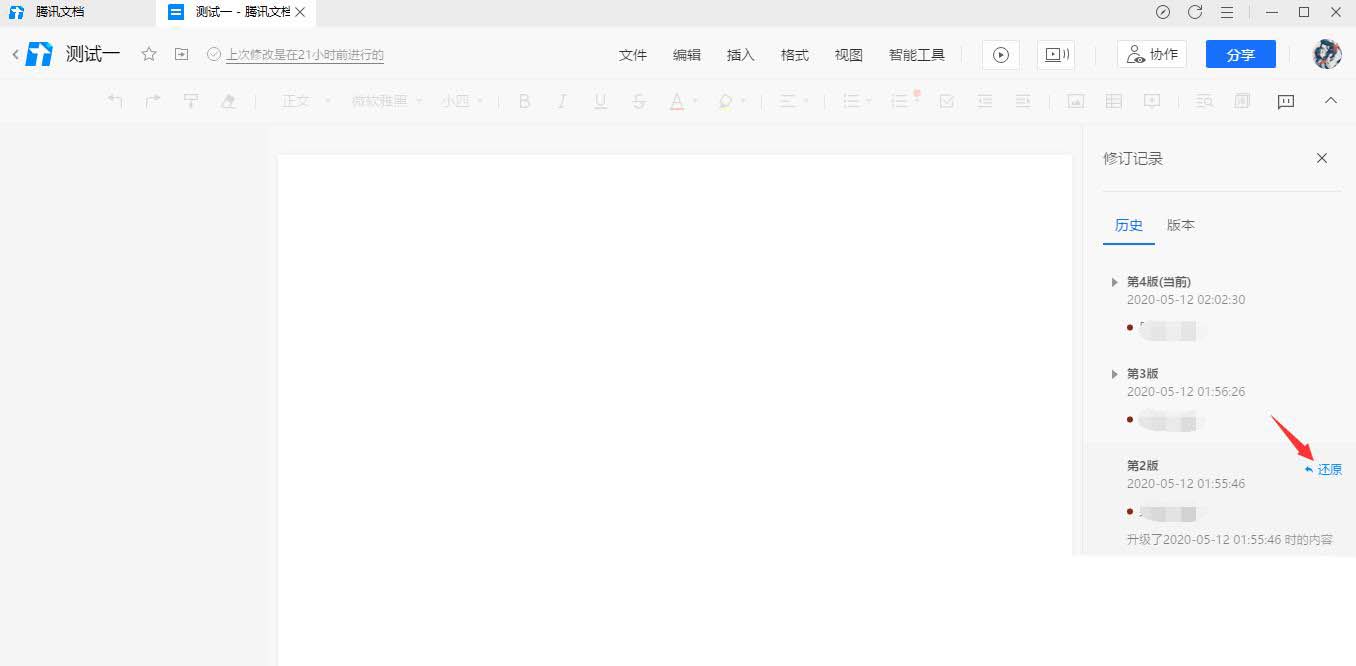This screenshot has width=1356, height=666.
Task: Click the redo arrow in the toolbar
Action: pos(153,101)
